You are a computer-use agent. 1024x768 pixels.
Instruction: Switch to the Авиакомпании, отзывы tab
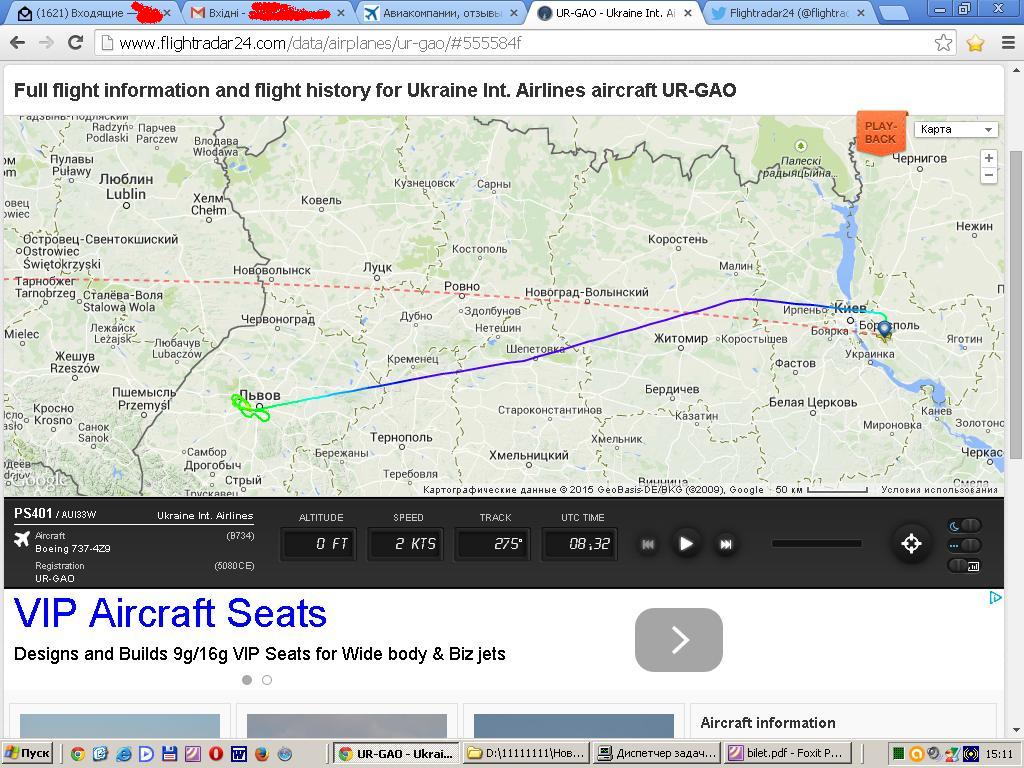click(x=441, y=13)
